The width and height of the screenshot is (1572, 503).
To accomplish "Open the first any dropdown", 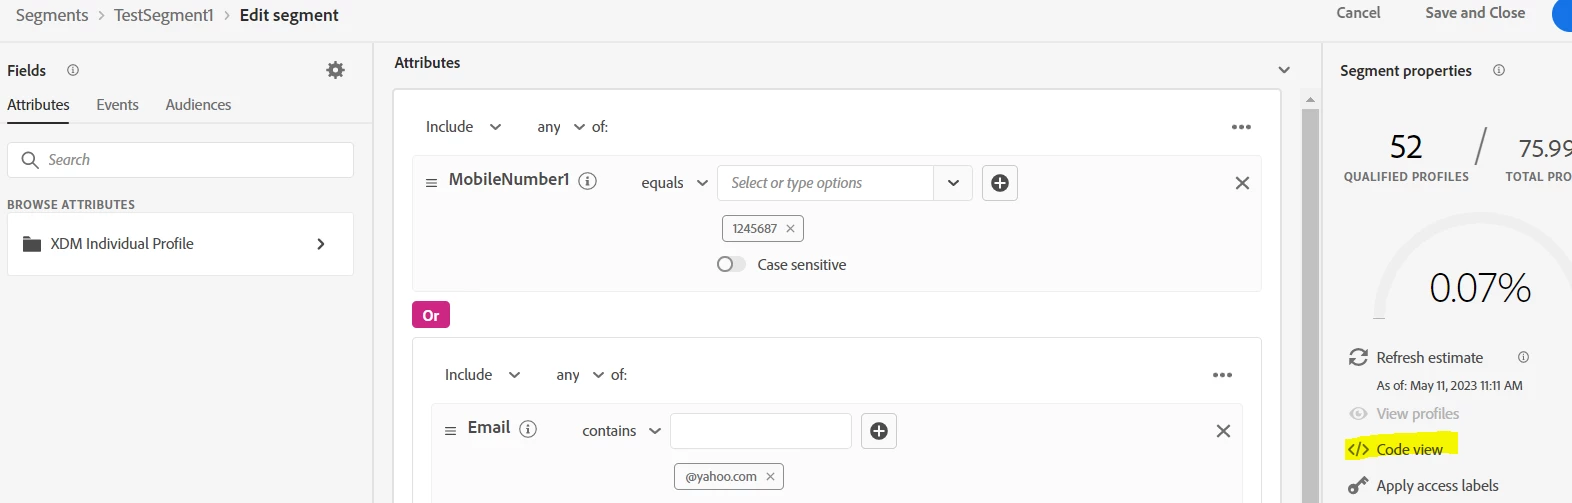I will (x=561, y=127).
